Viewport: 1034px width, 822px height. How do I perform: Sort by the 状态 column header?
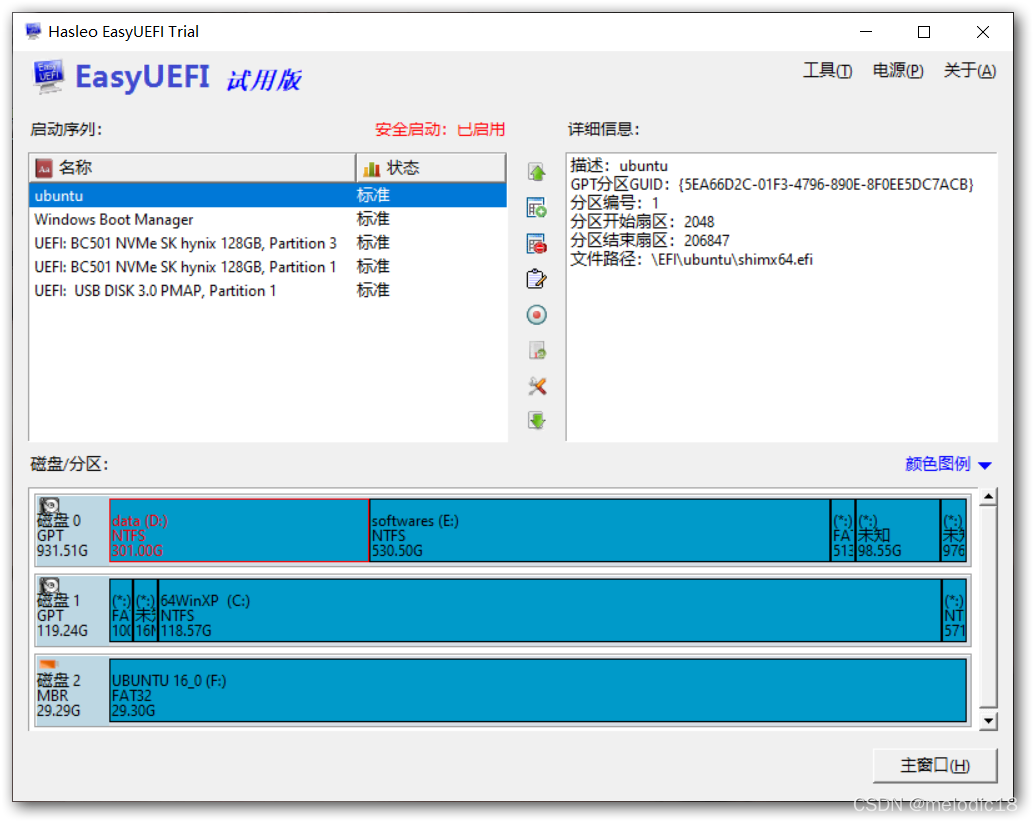coord(431,168)
